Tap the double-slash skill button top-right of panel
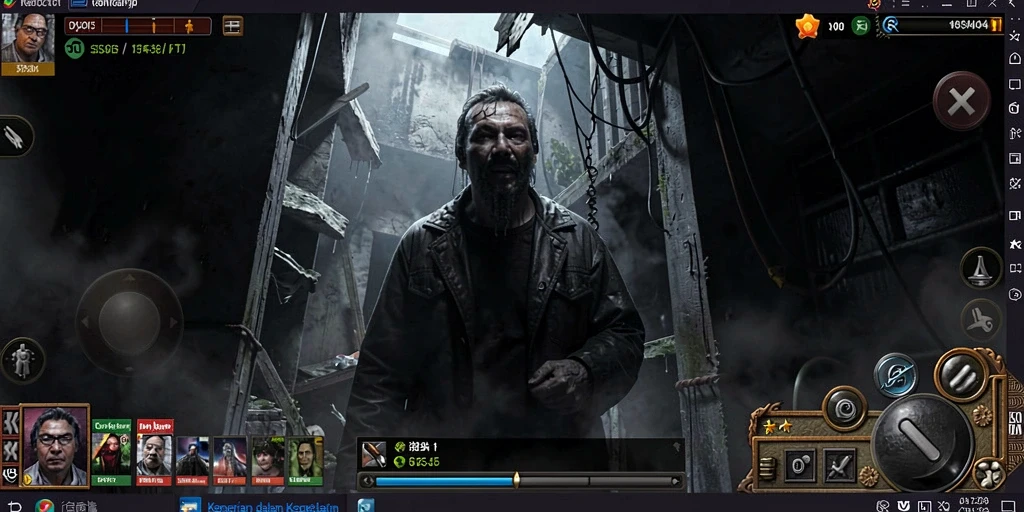This screenshot has height=512, width=1024. coord(961,375)
